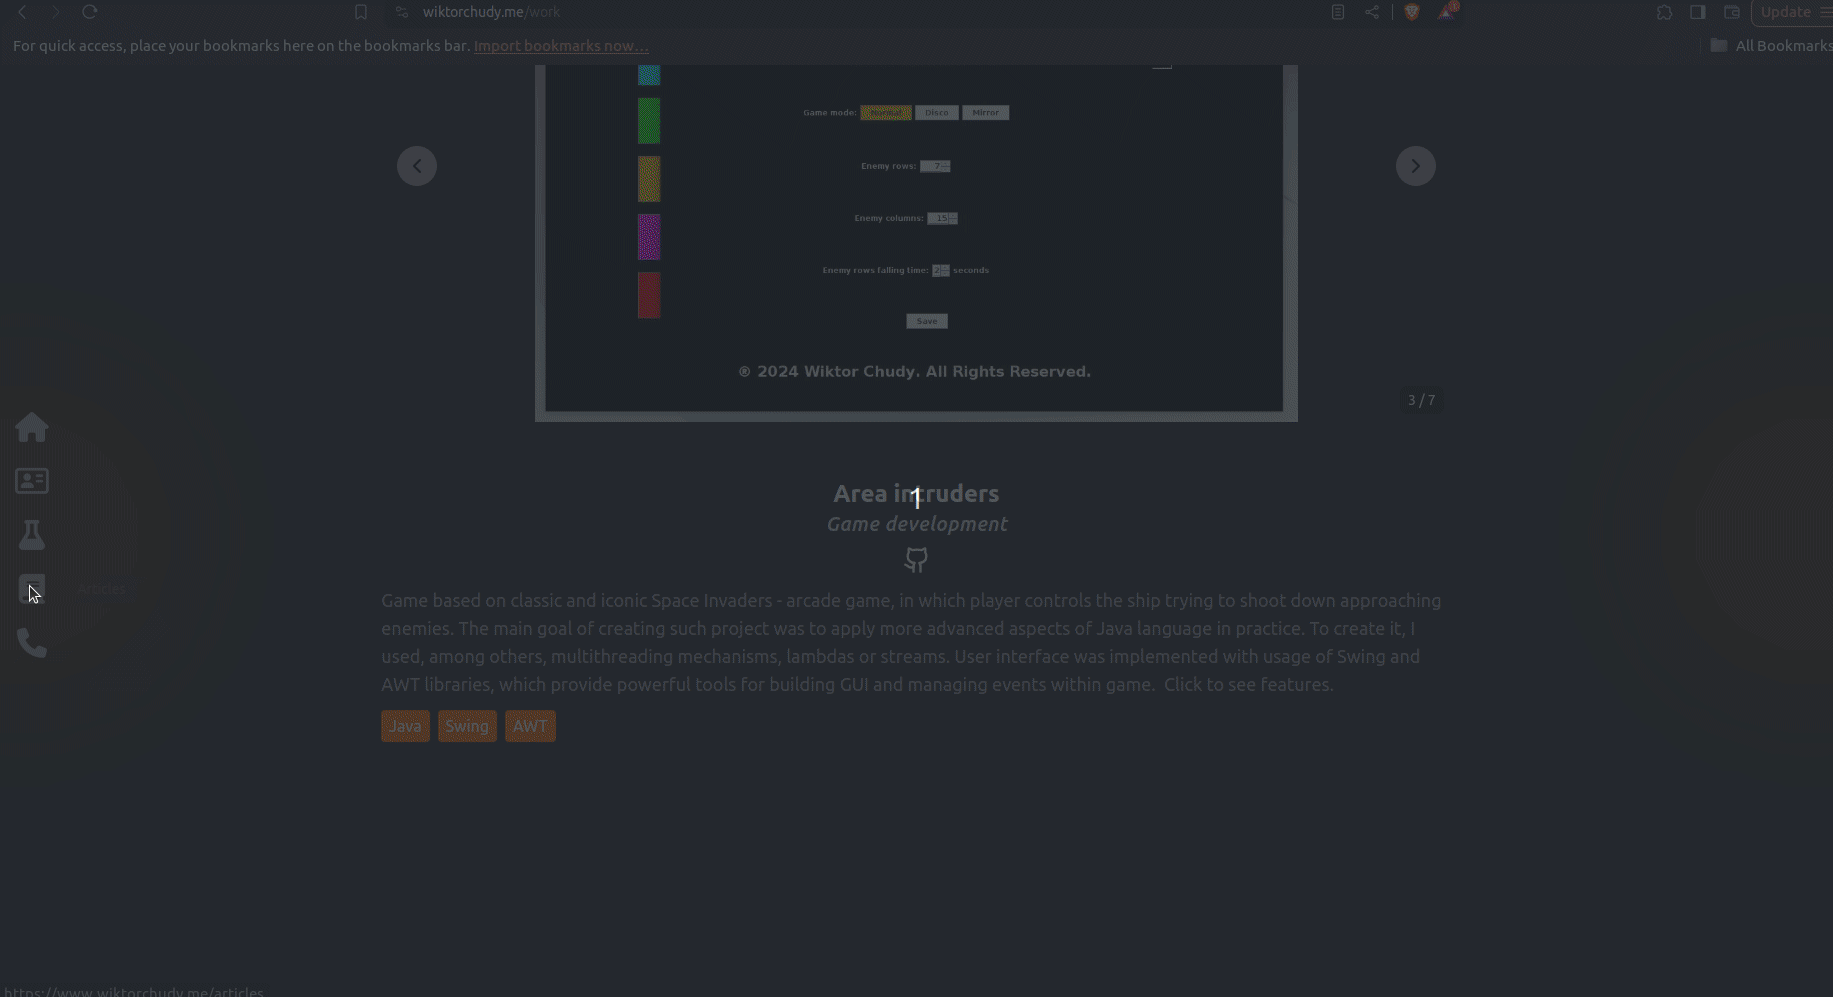Open the phone Contact icon in sidebar
This screenshot has height=997, width=1833.
pyautogui.click(x=32, y=643)
